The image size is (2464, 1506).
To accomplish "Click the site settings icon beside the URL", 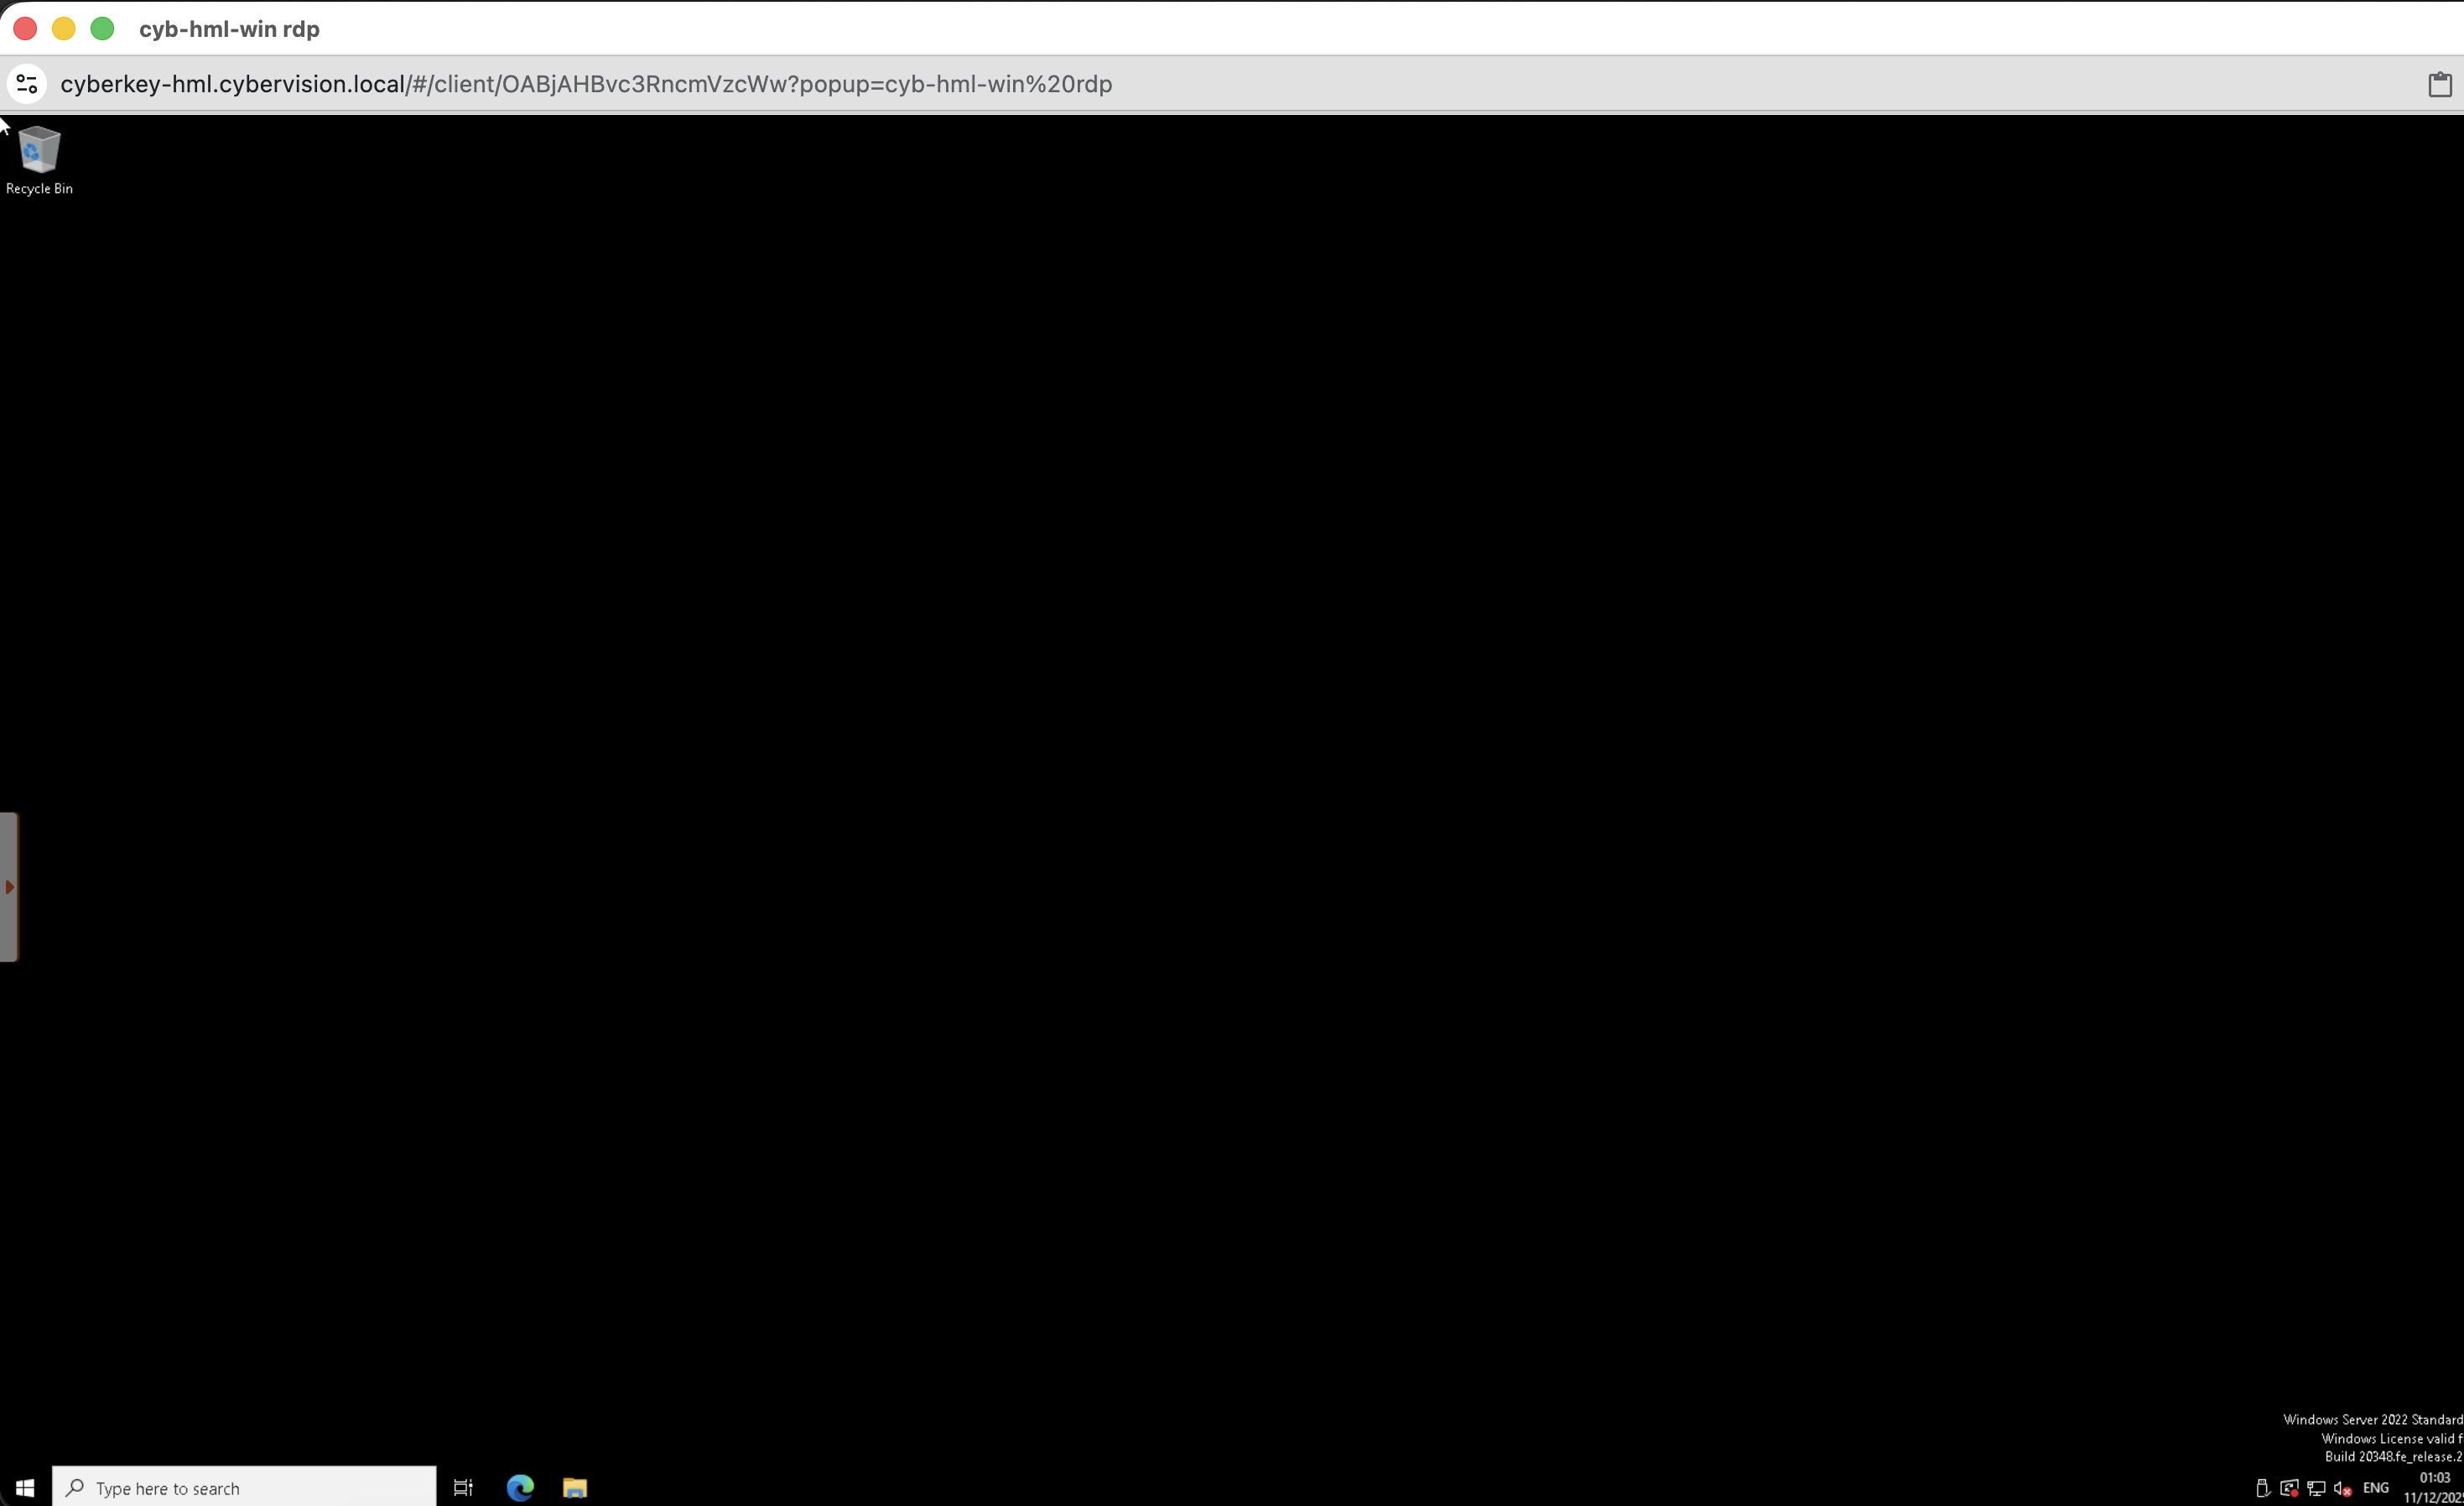I will (x=27, y=84).
